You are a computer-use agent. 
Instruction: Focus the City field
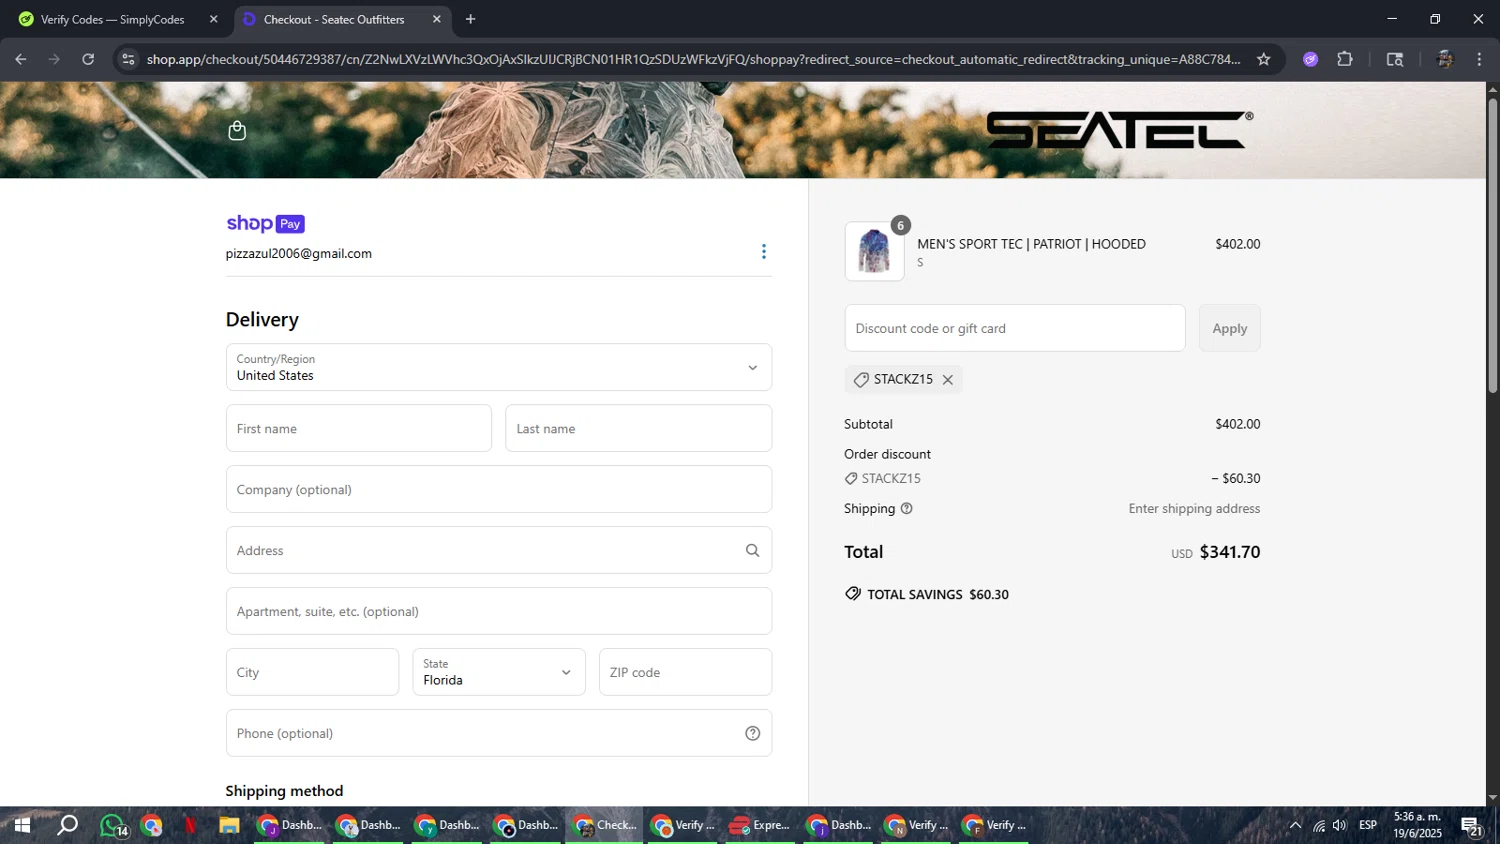click(x=312, y=672)
